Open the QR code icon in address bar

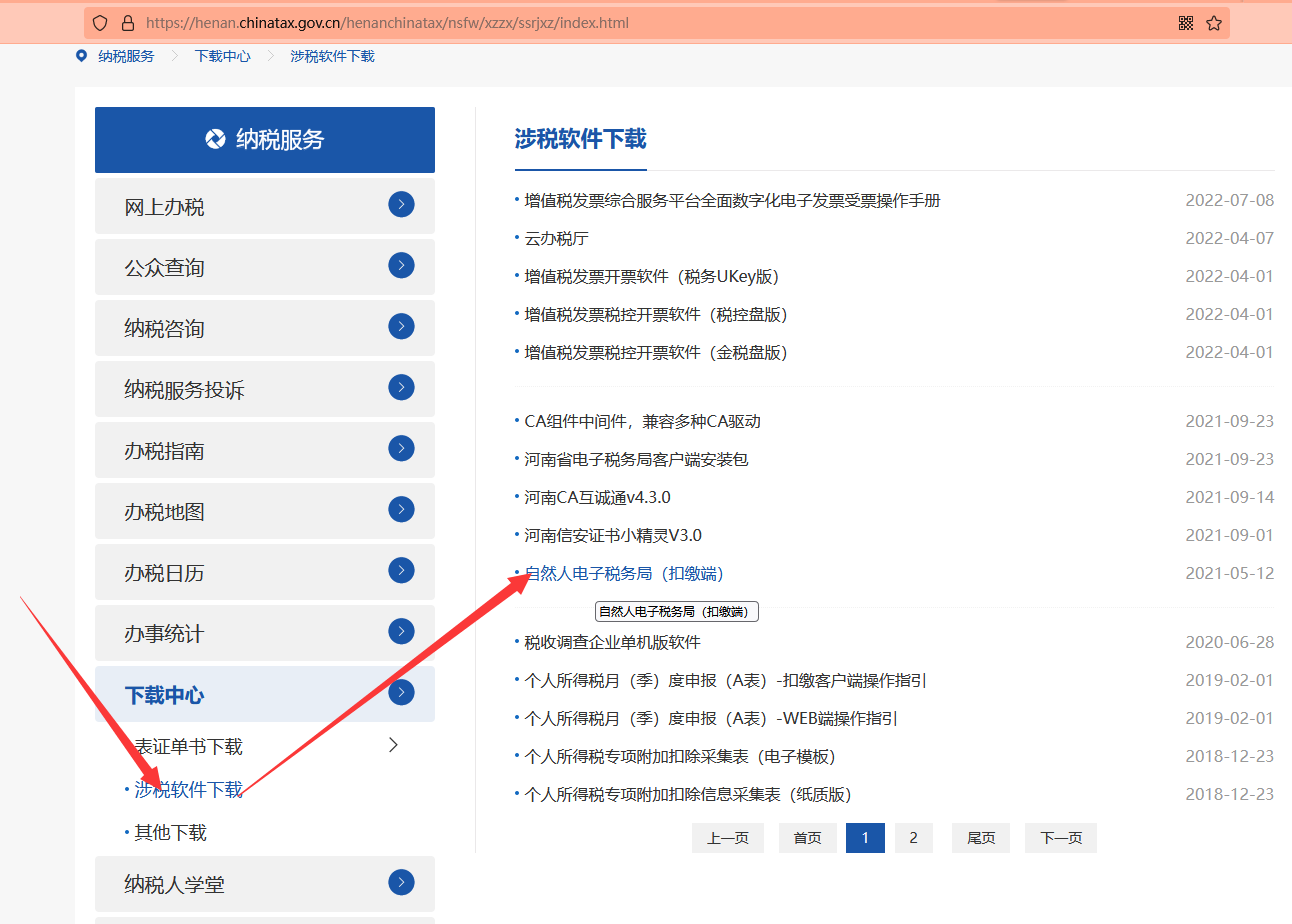click(x=1186, y=23)
